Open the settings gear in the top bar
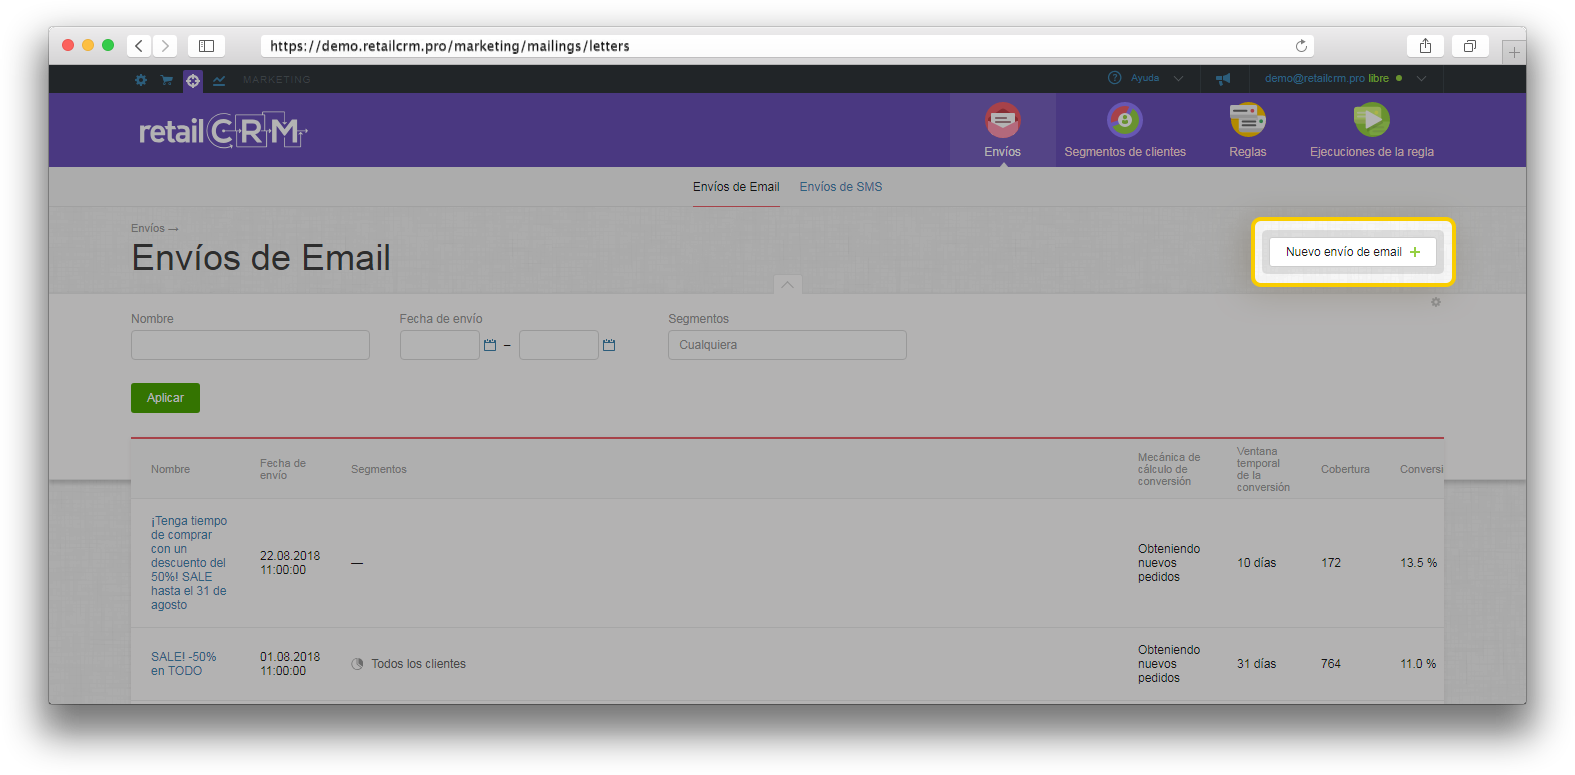1575x775 pixels. (141, 80)
